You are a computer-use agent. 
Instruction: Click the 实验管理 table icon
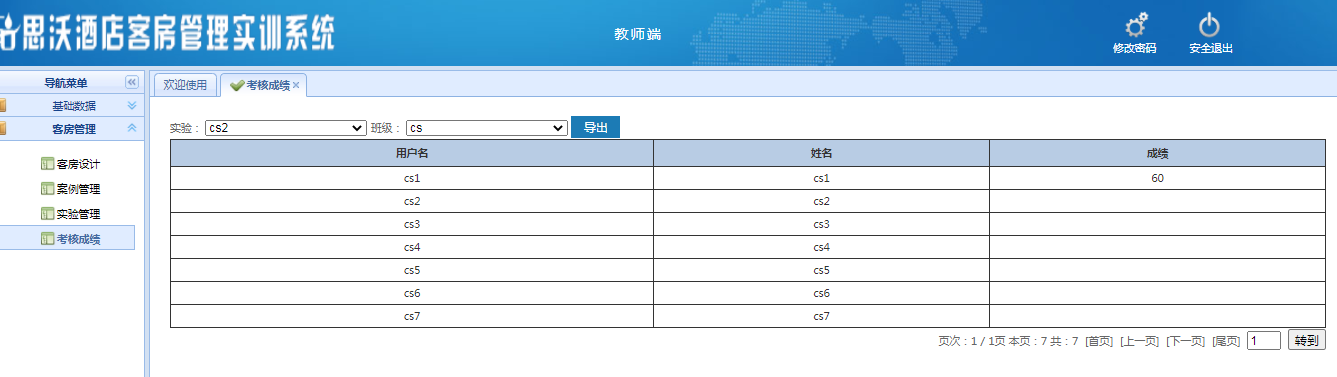[x=47, y=214]
